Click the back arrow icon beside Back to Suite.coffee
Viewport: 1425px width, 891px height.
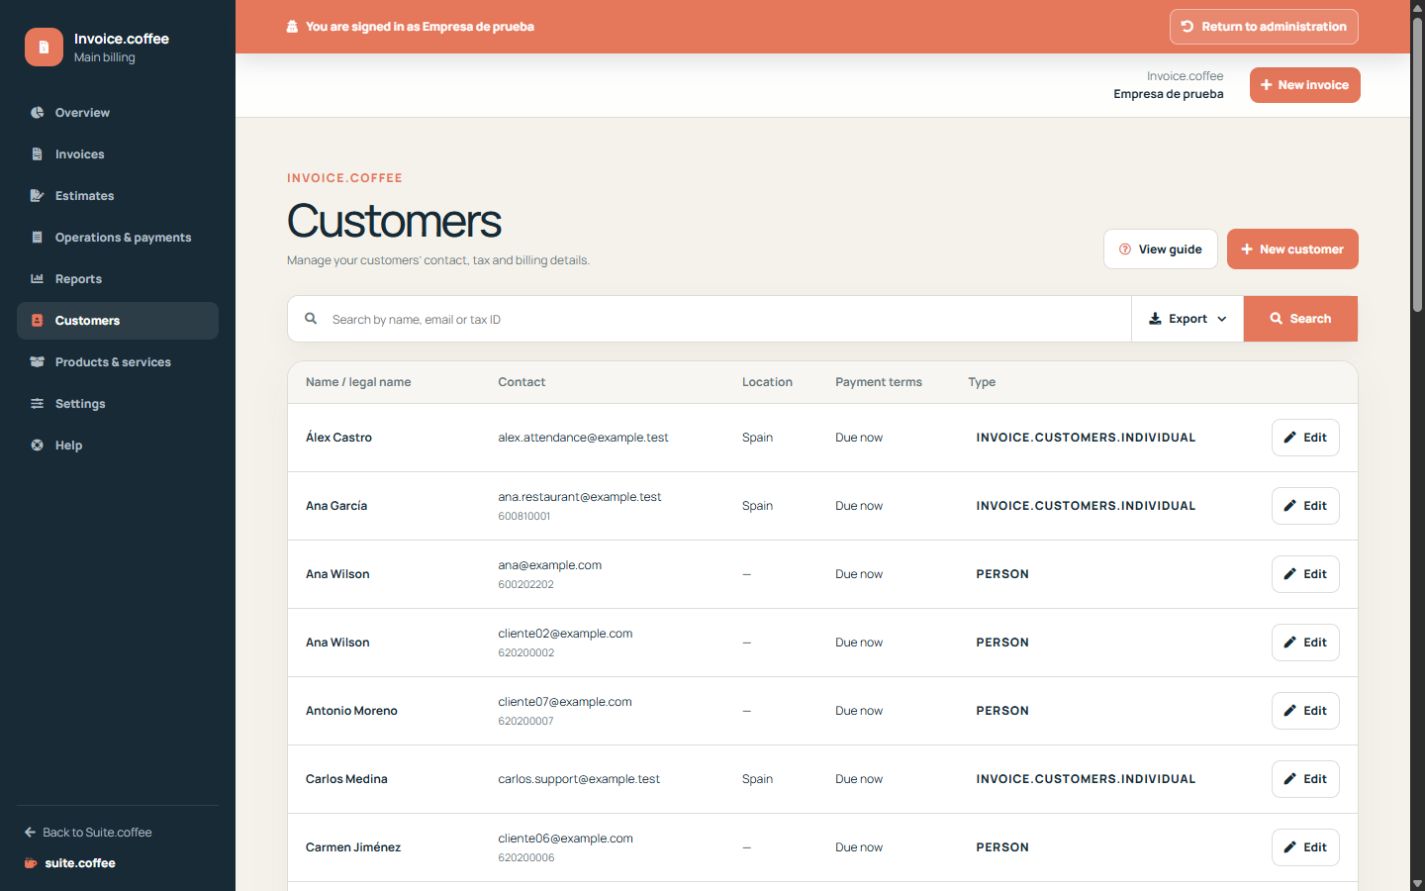[x=30, y=832]
